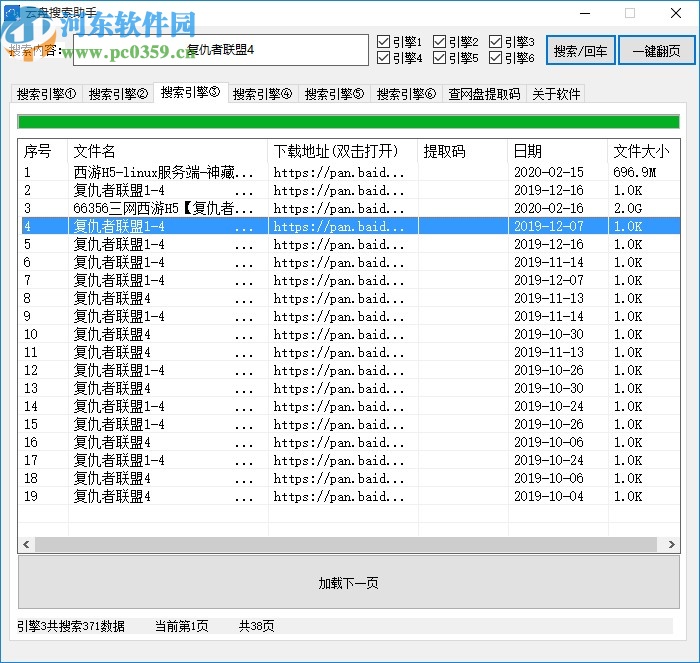Click date 2020-02-15 in row 1
Image resolution: width=700 pixels, height=663 pixels.
[549, 172]
